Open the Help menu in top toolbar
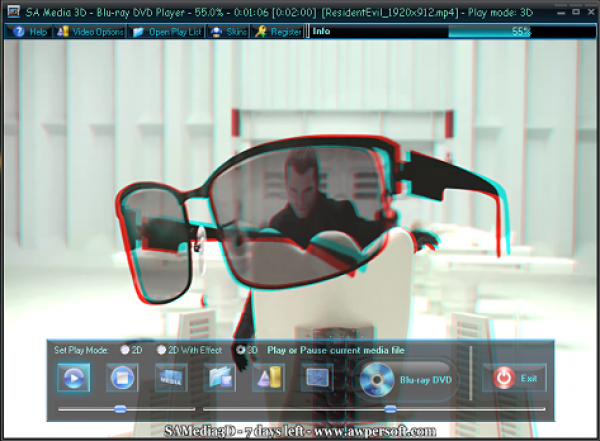This screenshot has width=600, height=441. (29, 31)
